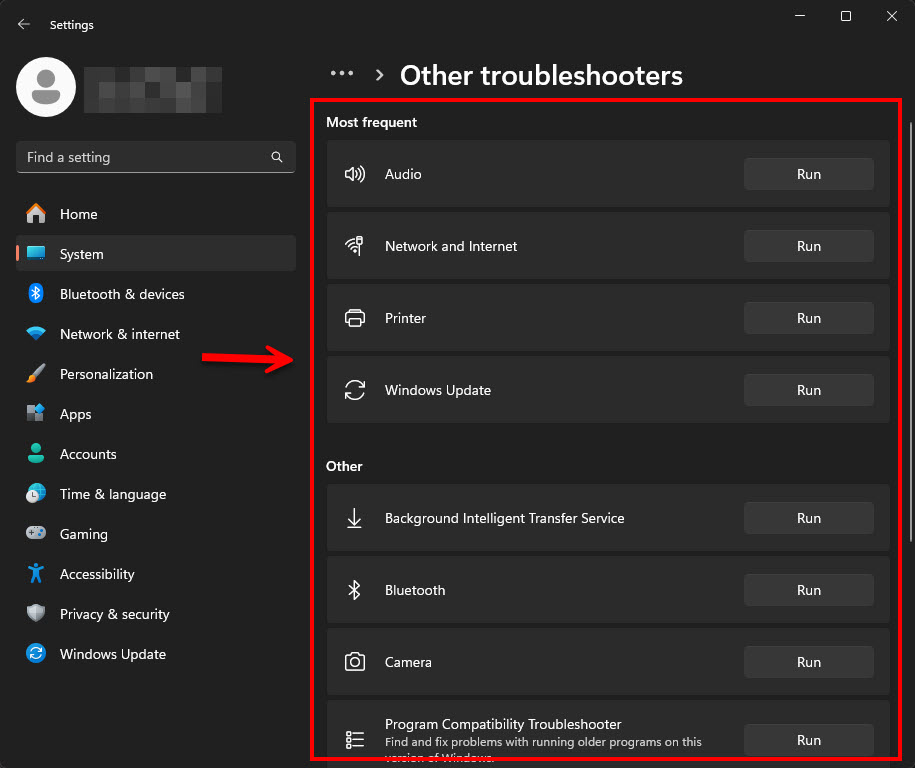Run Background Intelligent Transfer Service troubleshooter
Screen dimensions: 915x768
click(809, 518)
